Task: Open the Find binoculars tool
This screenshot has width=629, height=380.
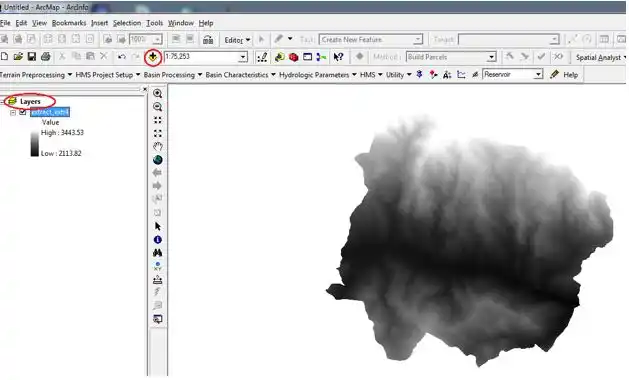Action: point(158,253)
